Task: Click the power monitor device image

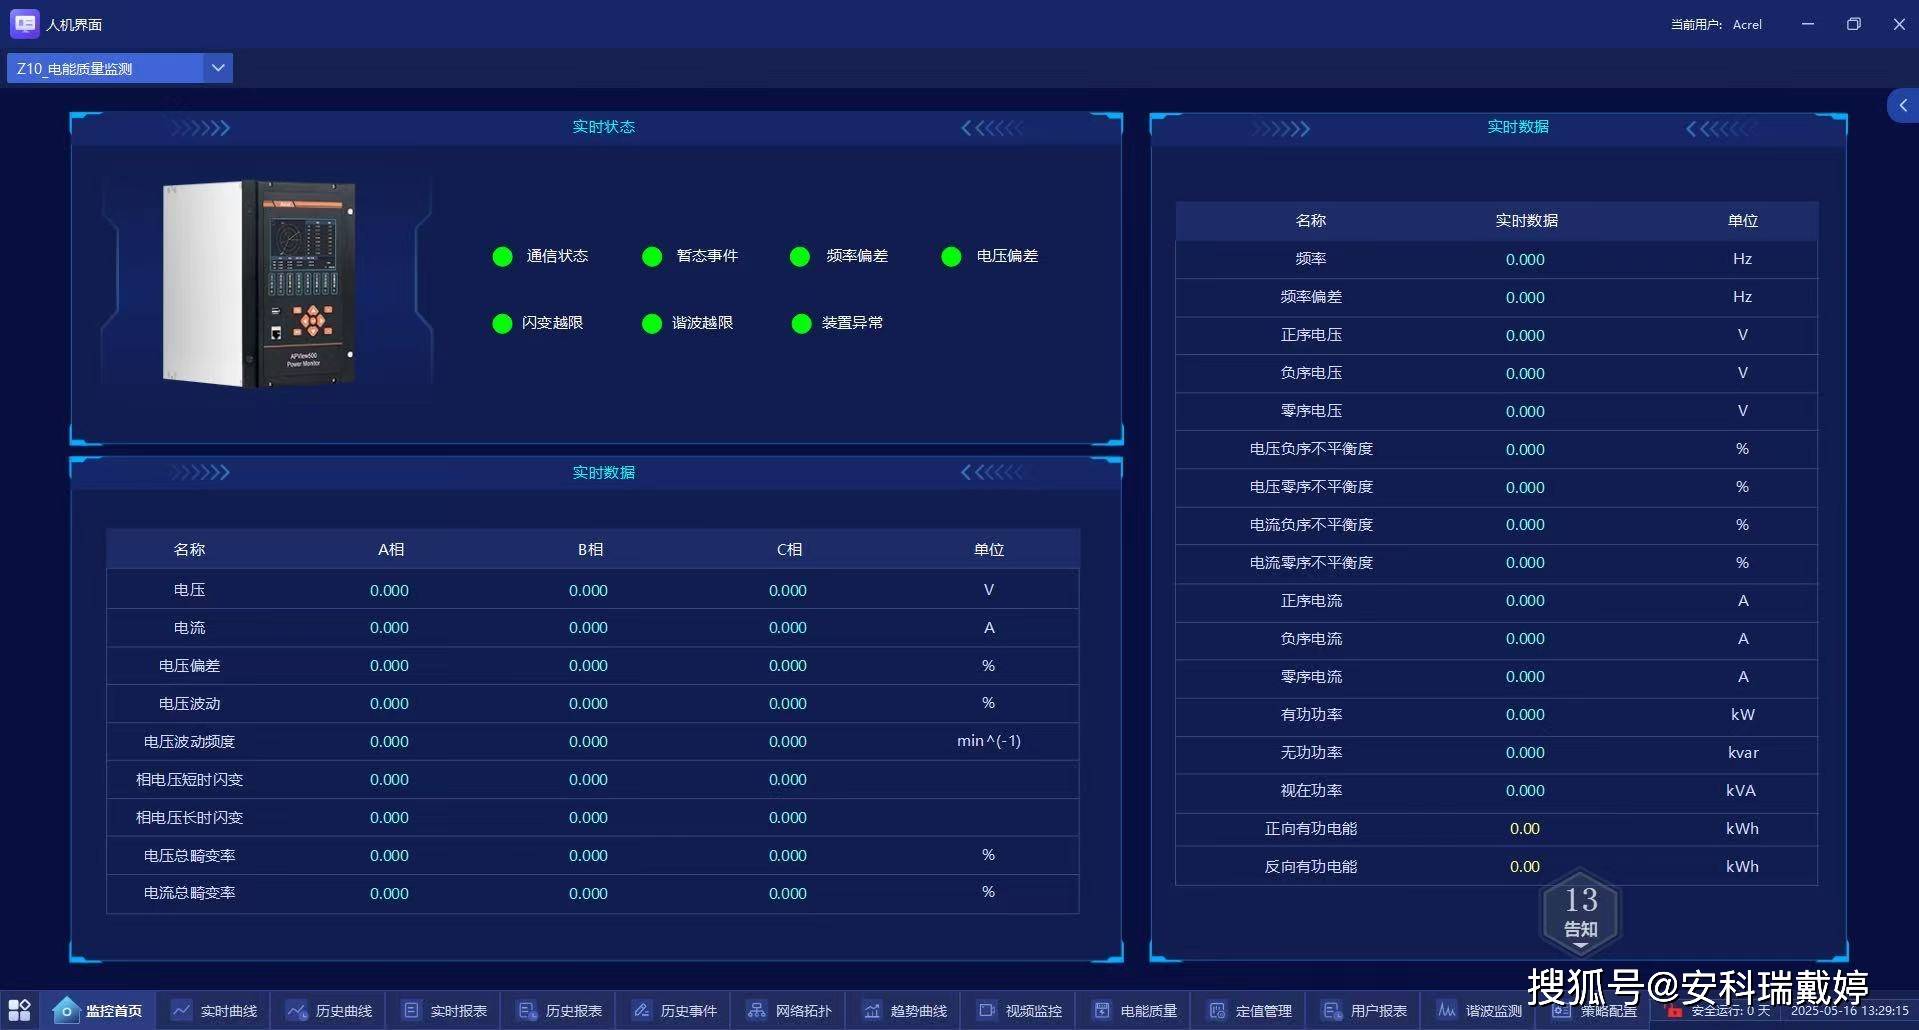Action: click(260, 283)
